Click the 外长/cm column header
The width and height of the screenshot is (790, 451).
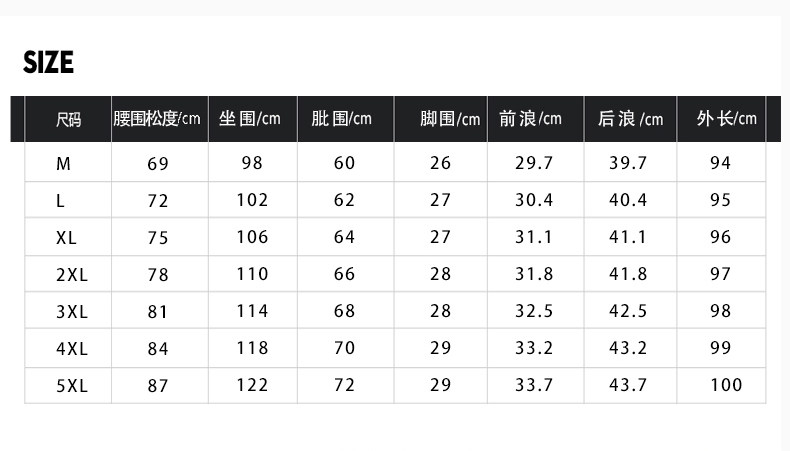727,119
